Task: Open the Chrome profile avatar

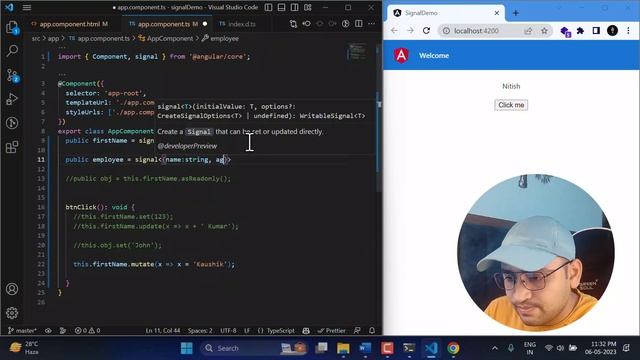Action: [x=612, y=31]
